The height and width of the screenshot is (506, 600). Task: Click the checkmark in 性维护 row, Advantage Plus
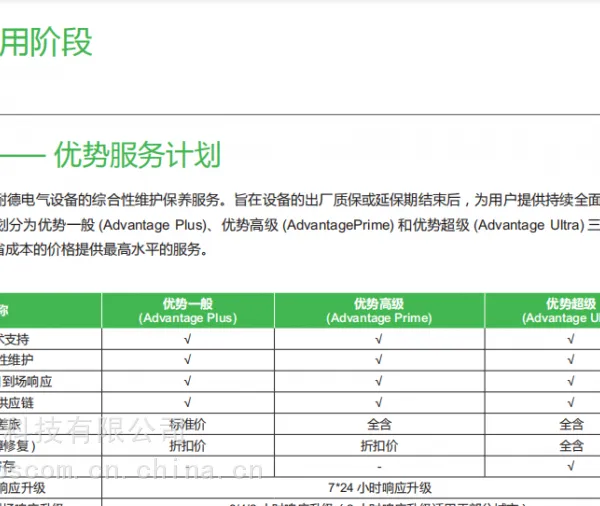pyautogui.click(x=188, y=360)
